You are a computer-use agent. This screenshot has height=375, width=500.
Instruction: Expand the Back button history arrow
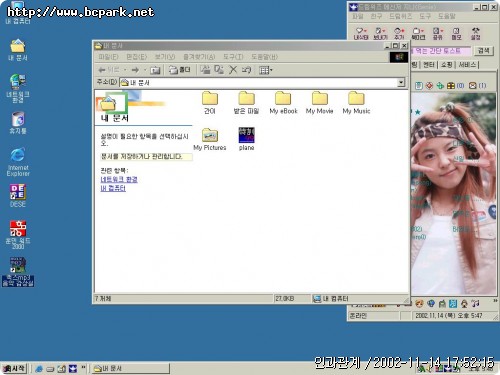pos(125,70)
